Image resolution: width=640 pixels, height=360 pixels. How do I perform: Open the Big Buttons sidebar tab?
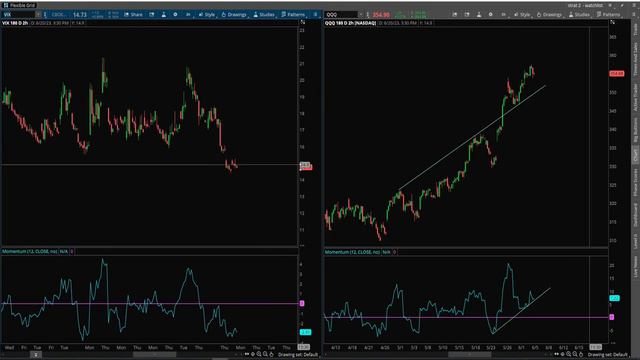click(x=636, y=130)
